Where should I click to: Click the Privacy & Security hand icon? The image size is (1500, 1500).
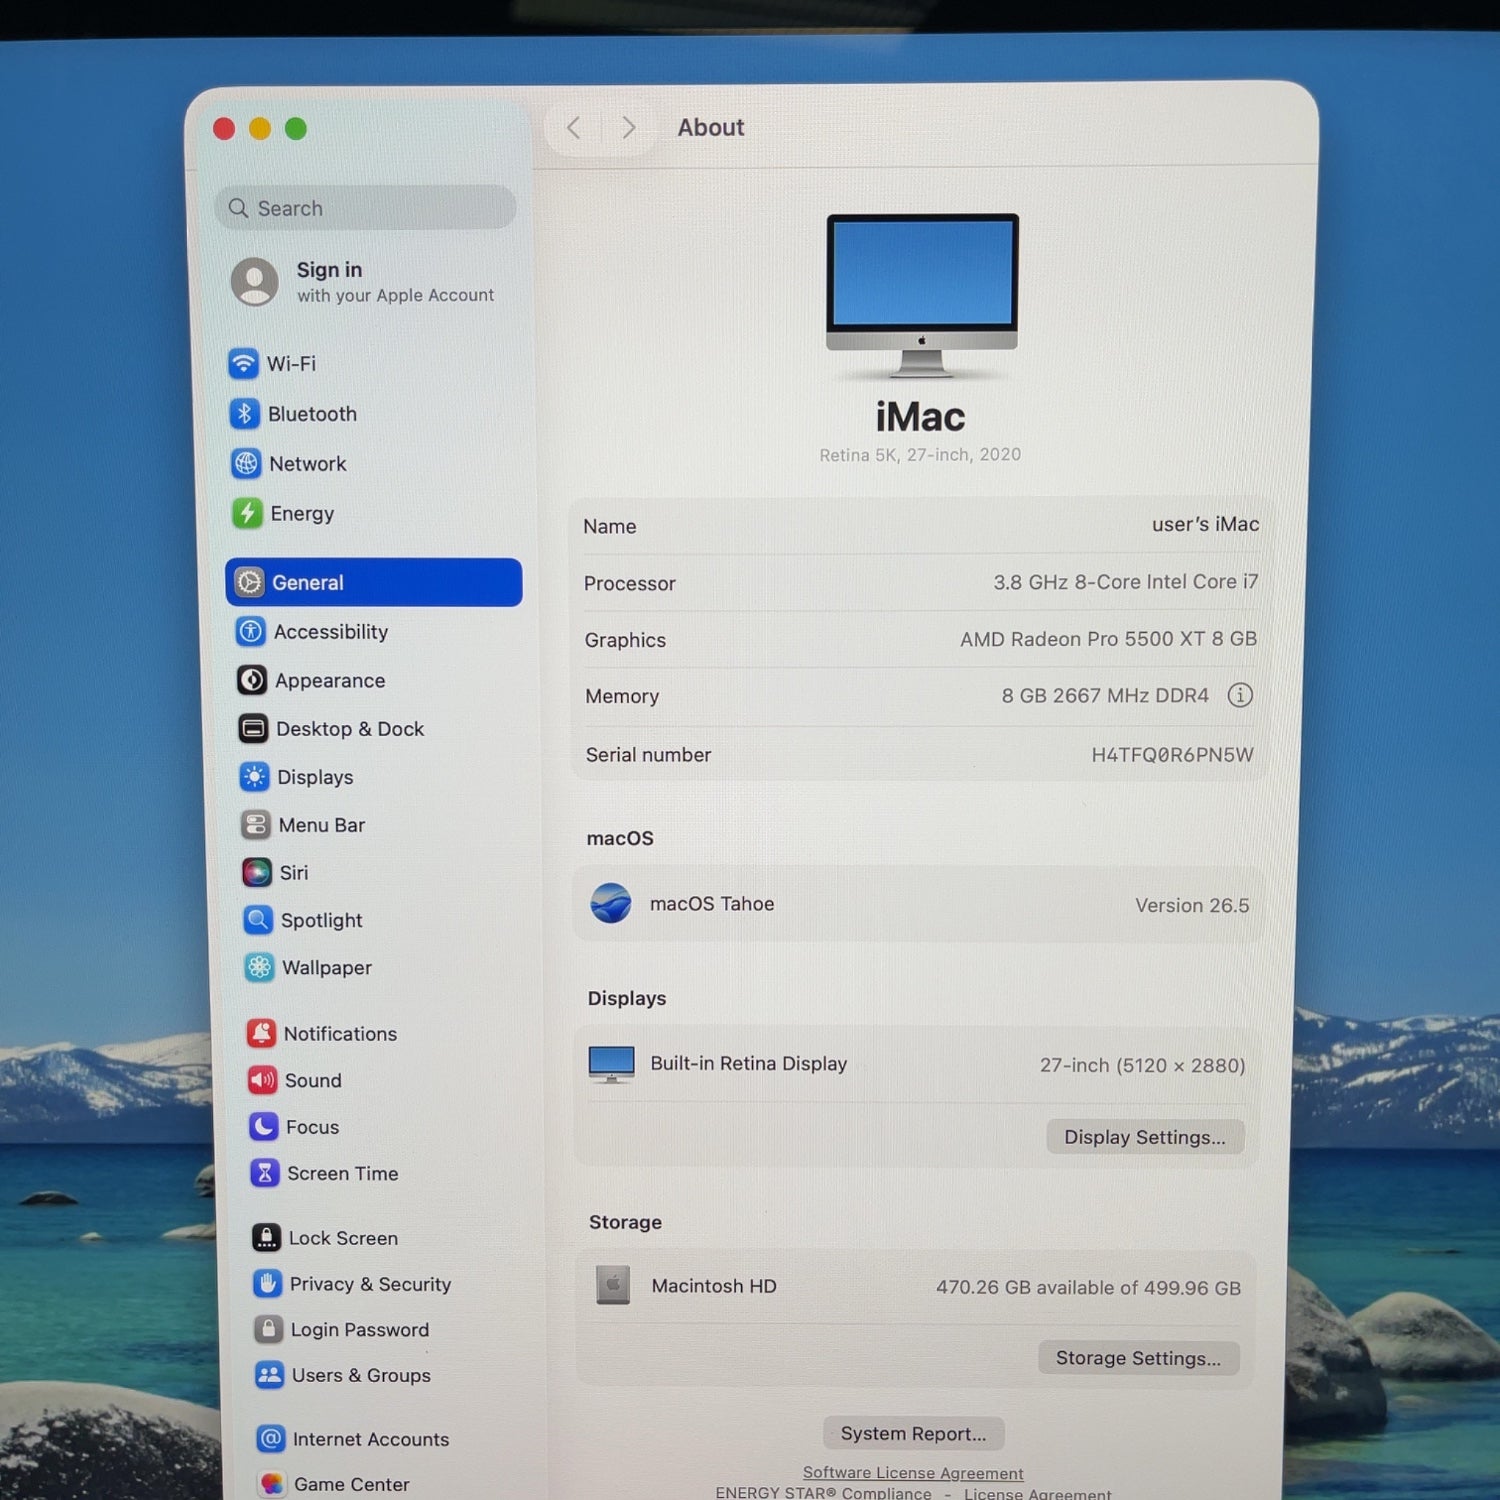(267, 1283)
